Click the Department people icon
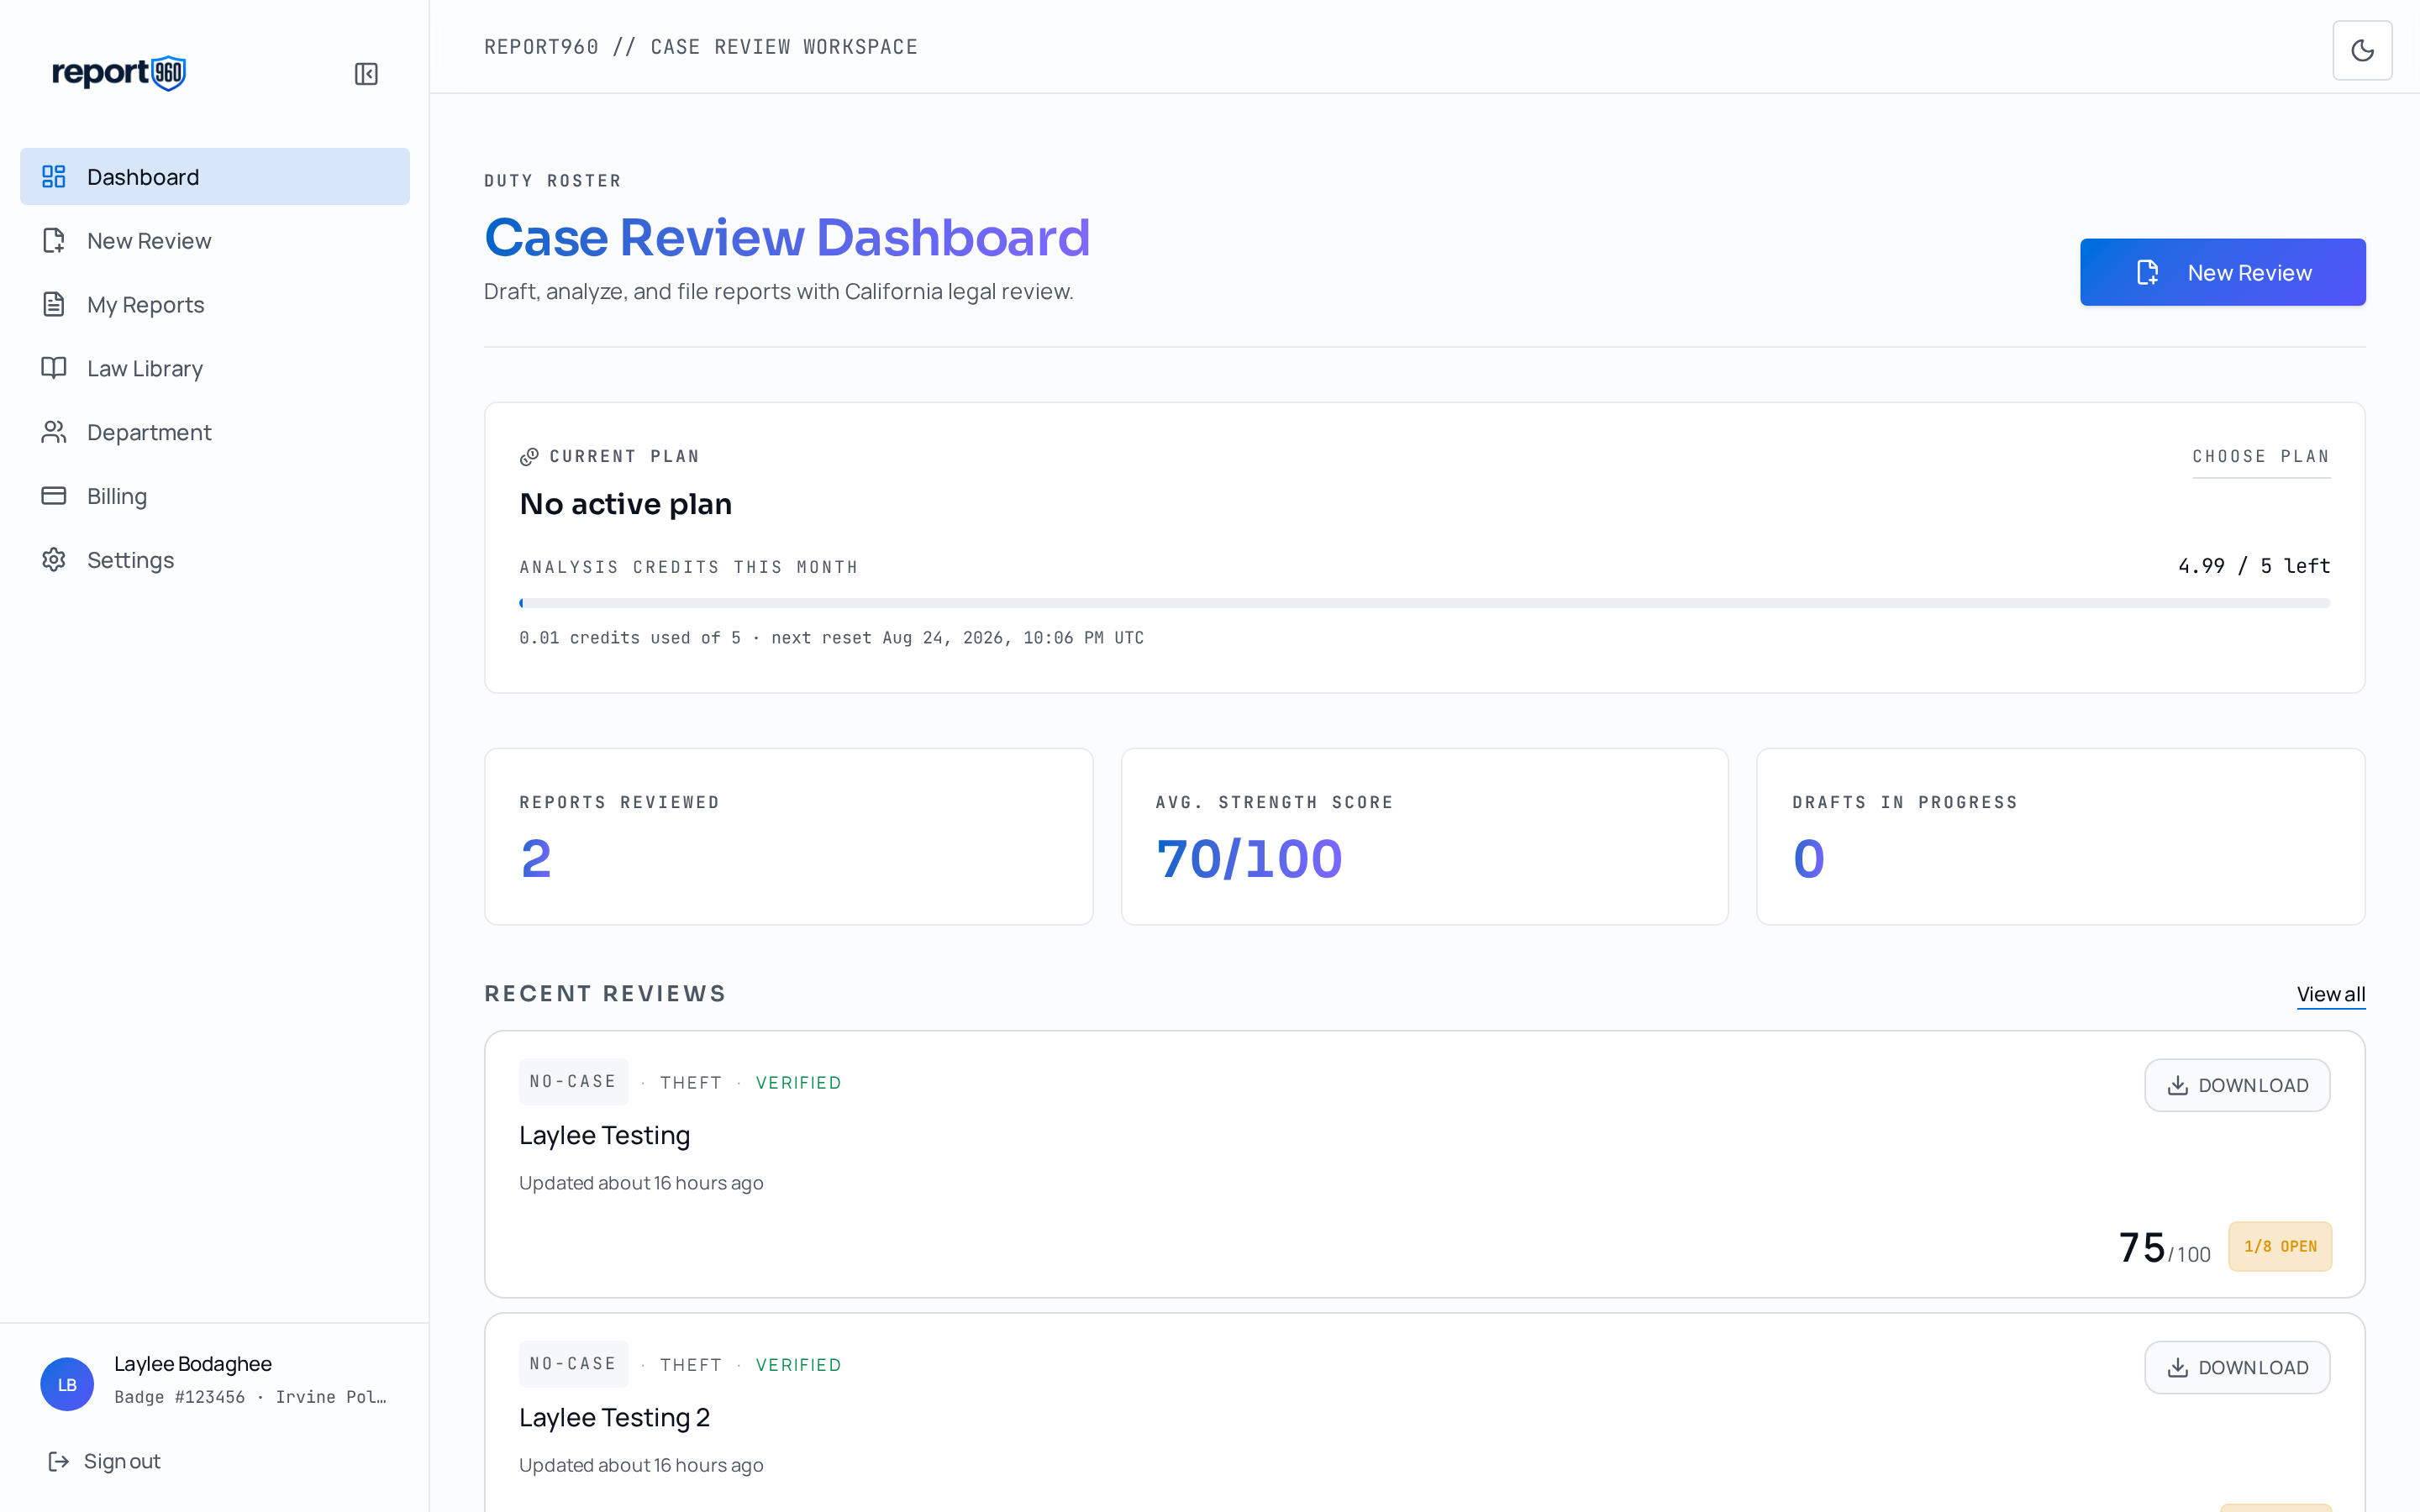2420x1512 pixels. point(54,432)
